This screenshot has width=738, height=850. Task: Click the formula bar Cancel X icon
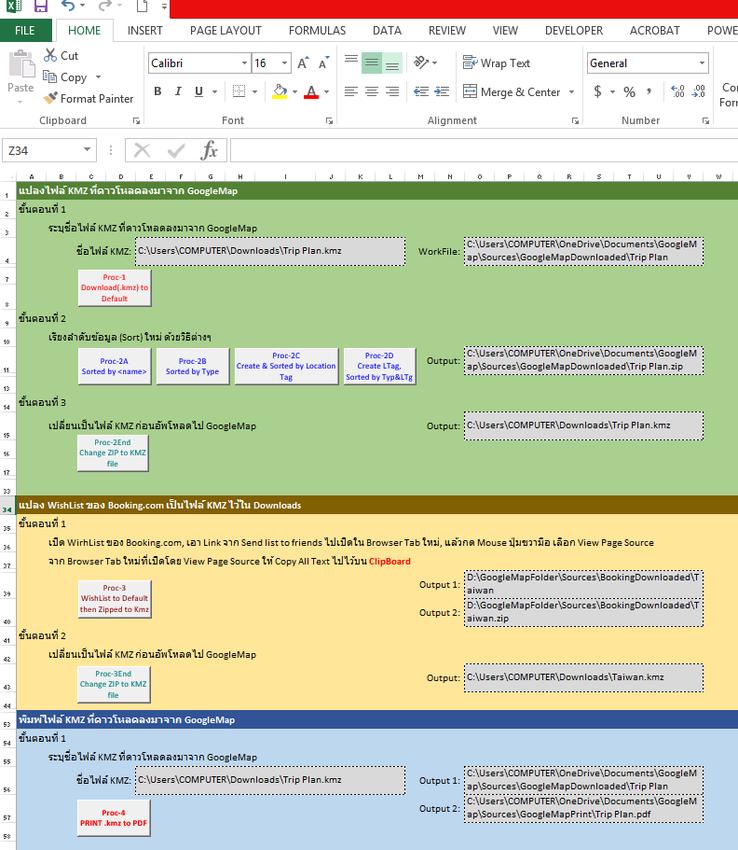pos(142,150)
